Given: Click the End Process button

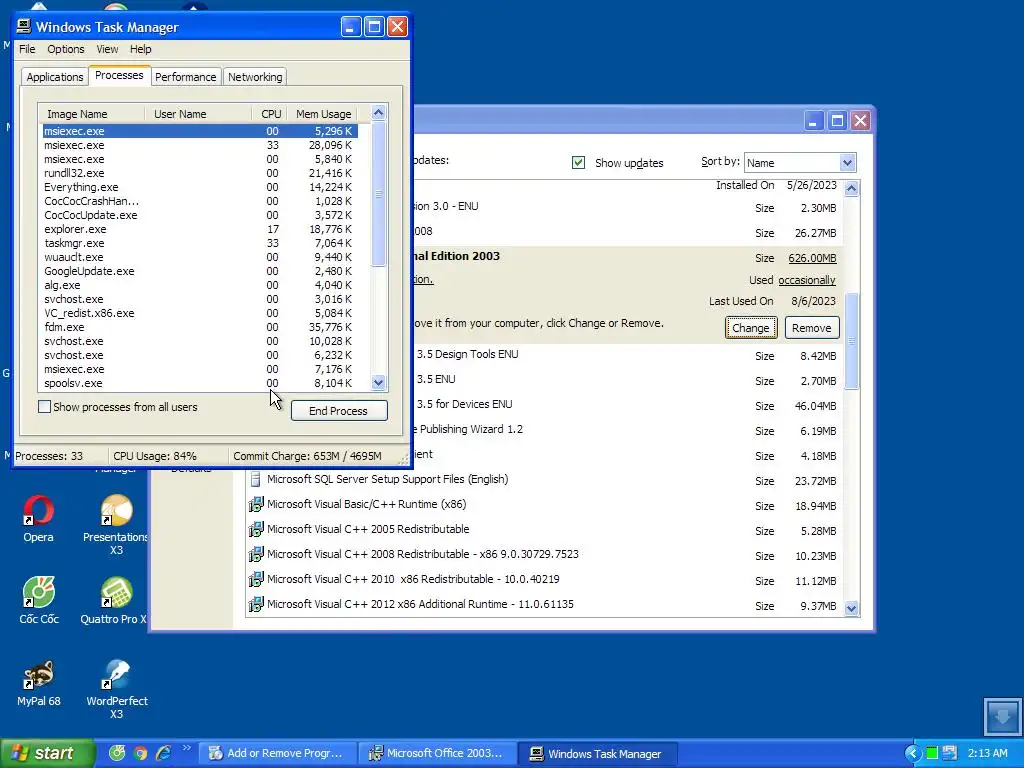Looking at the screenshot, I should click(339, 411).
